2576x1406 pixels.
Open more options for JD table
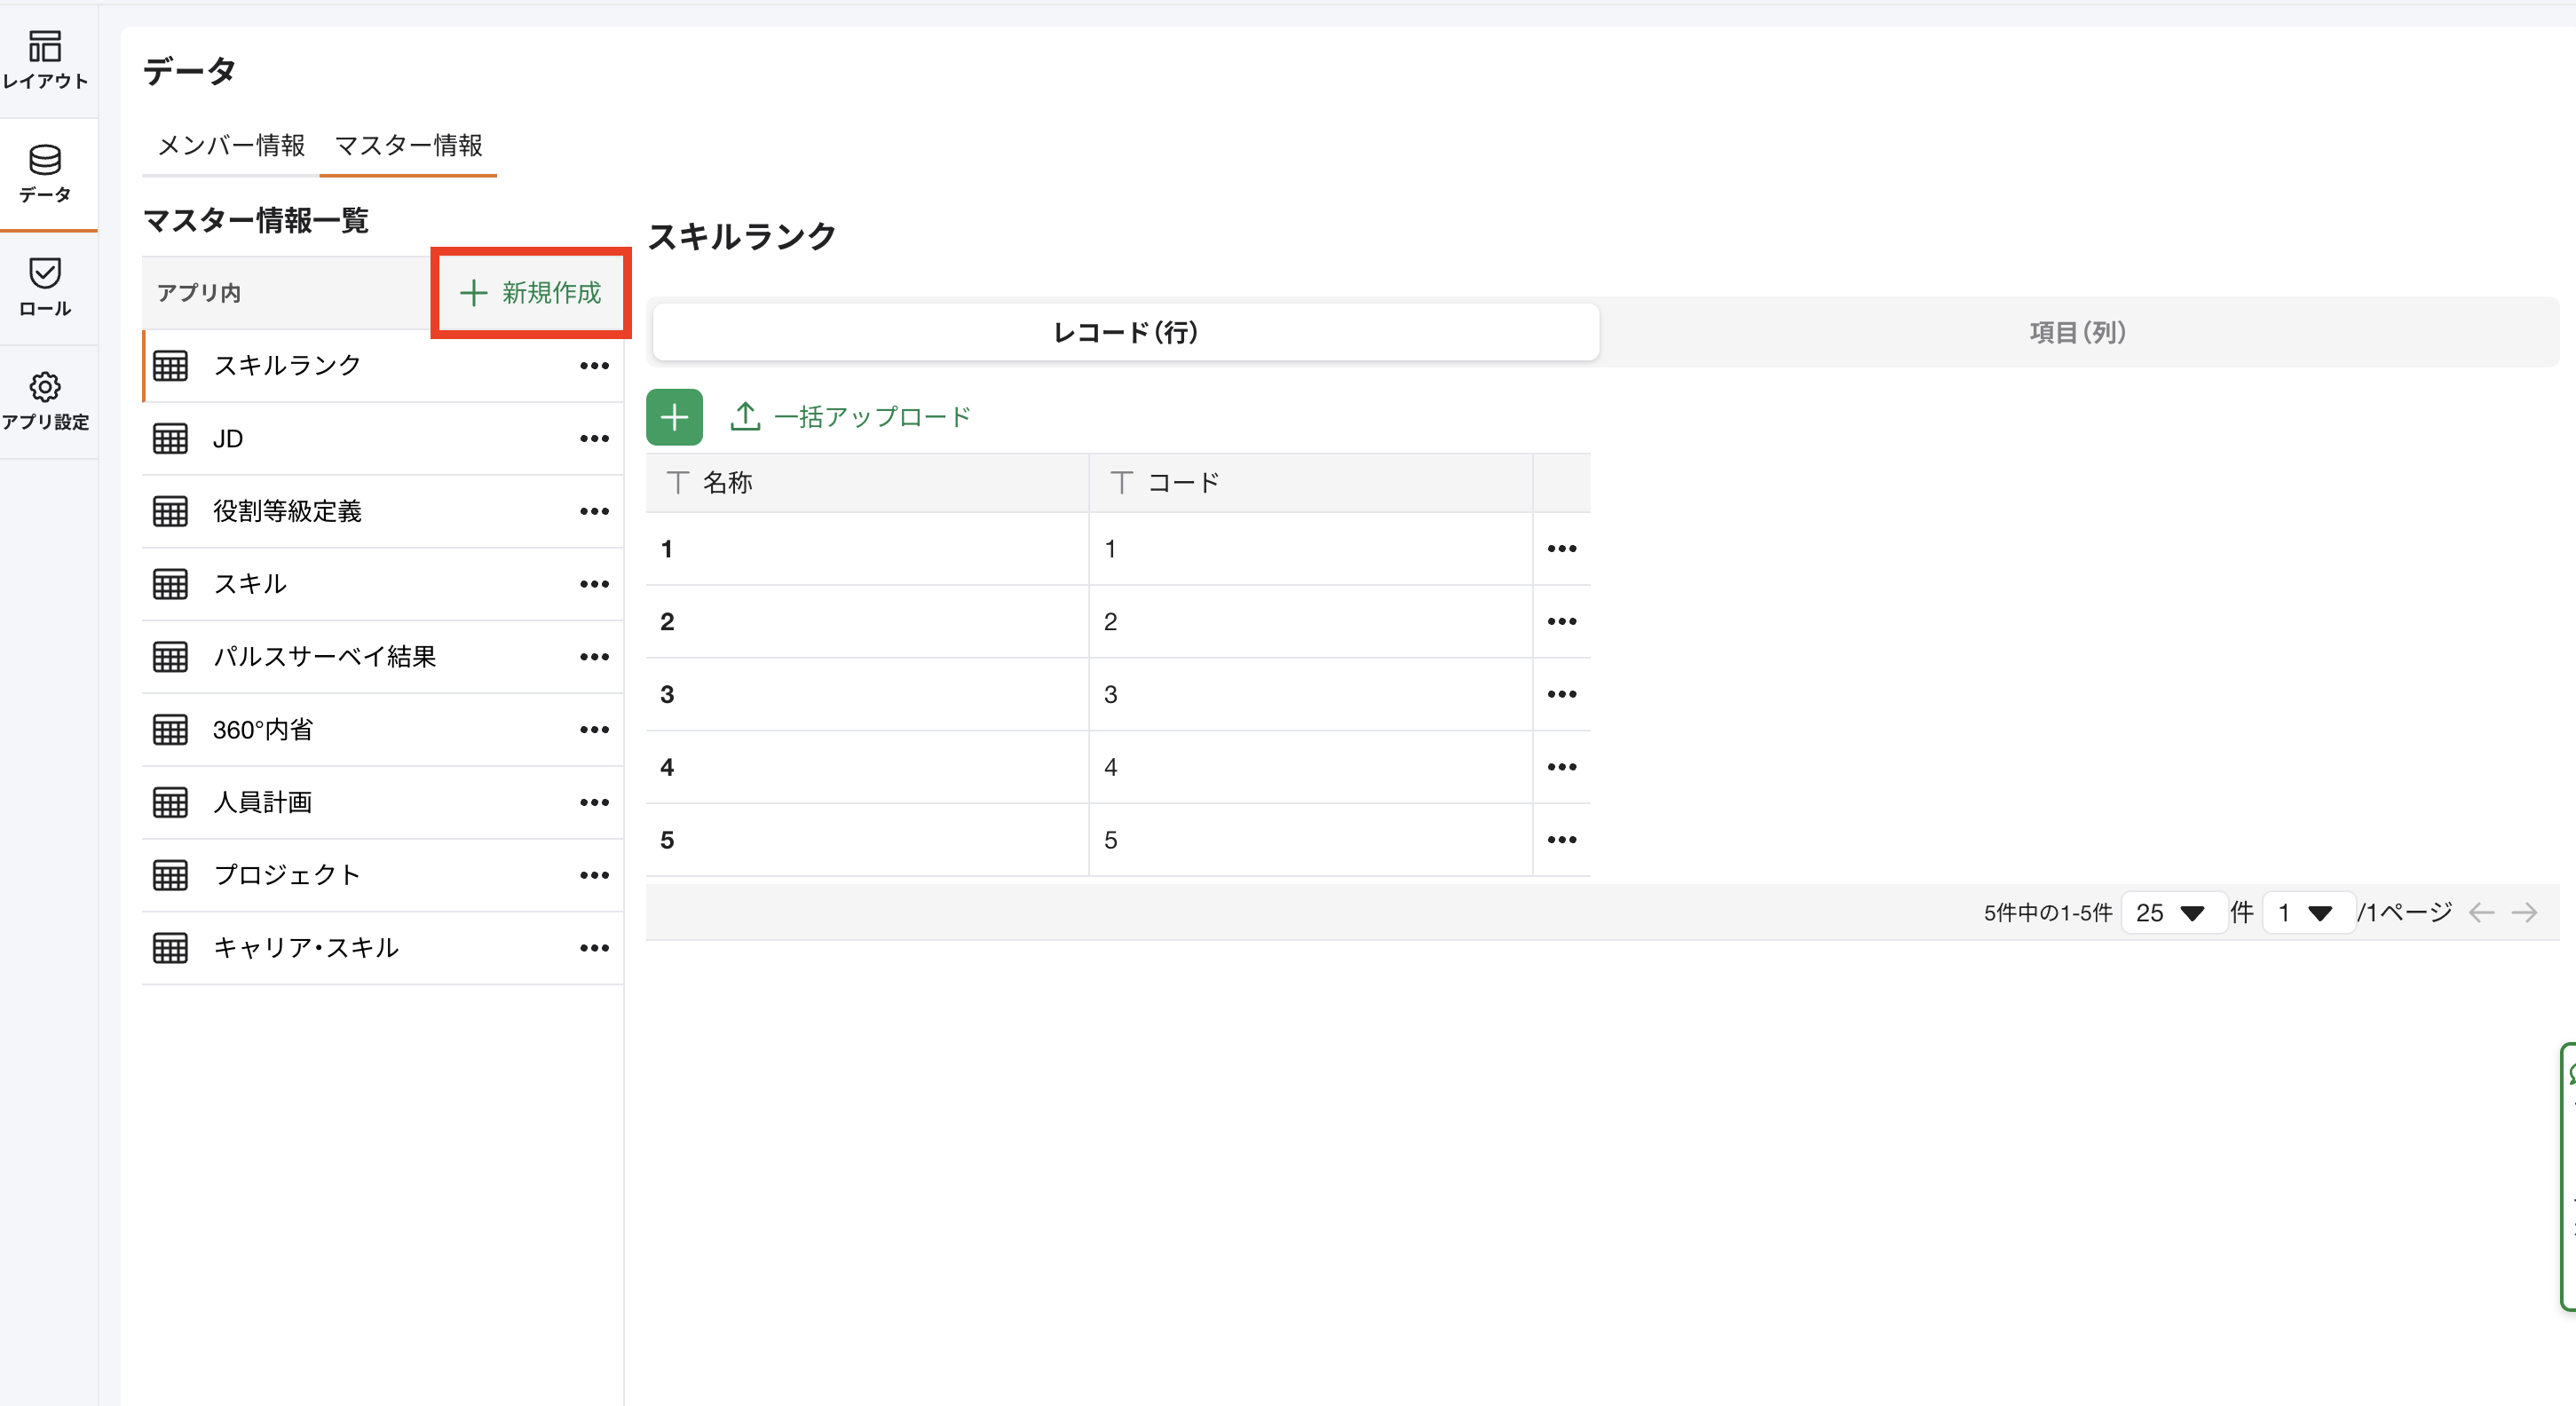click(x=594, y=439)
